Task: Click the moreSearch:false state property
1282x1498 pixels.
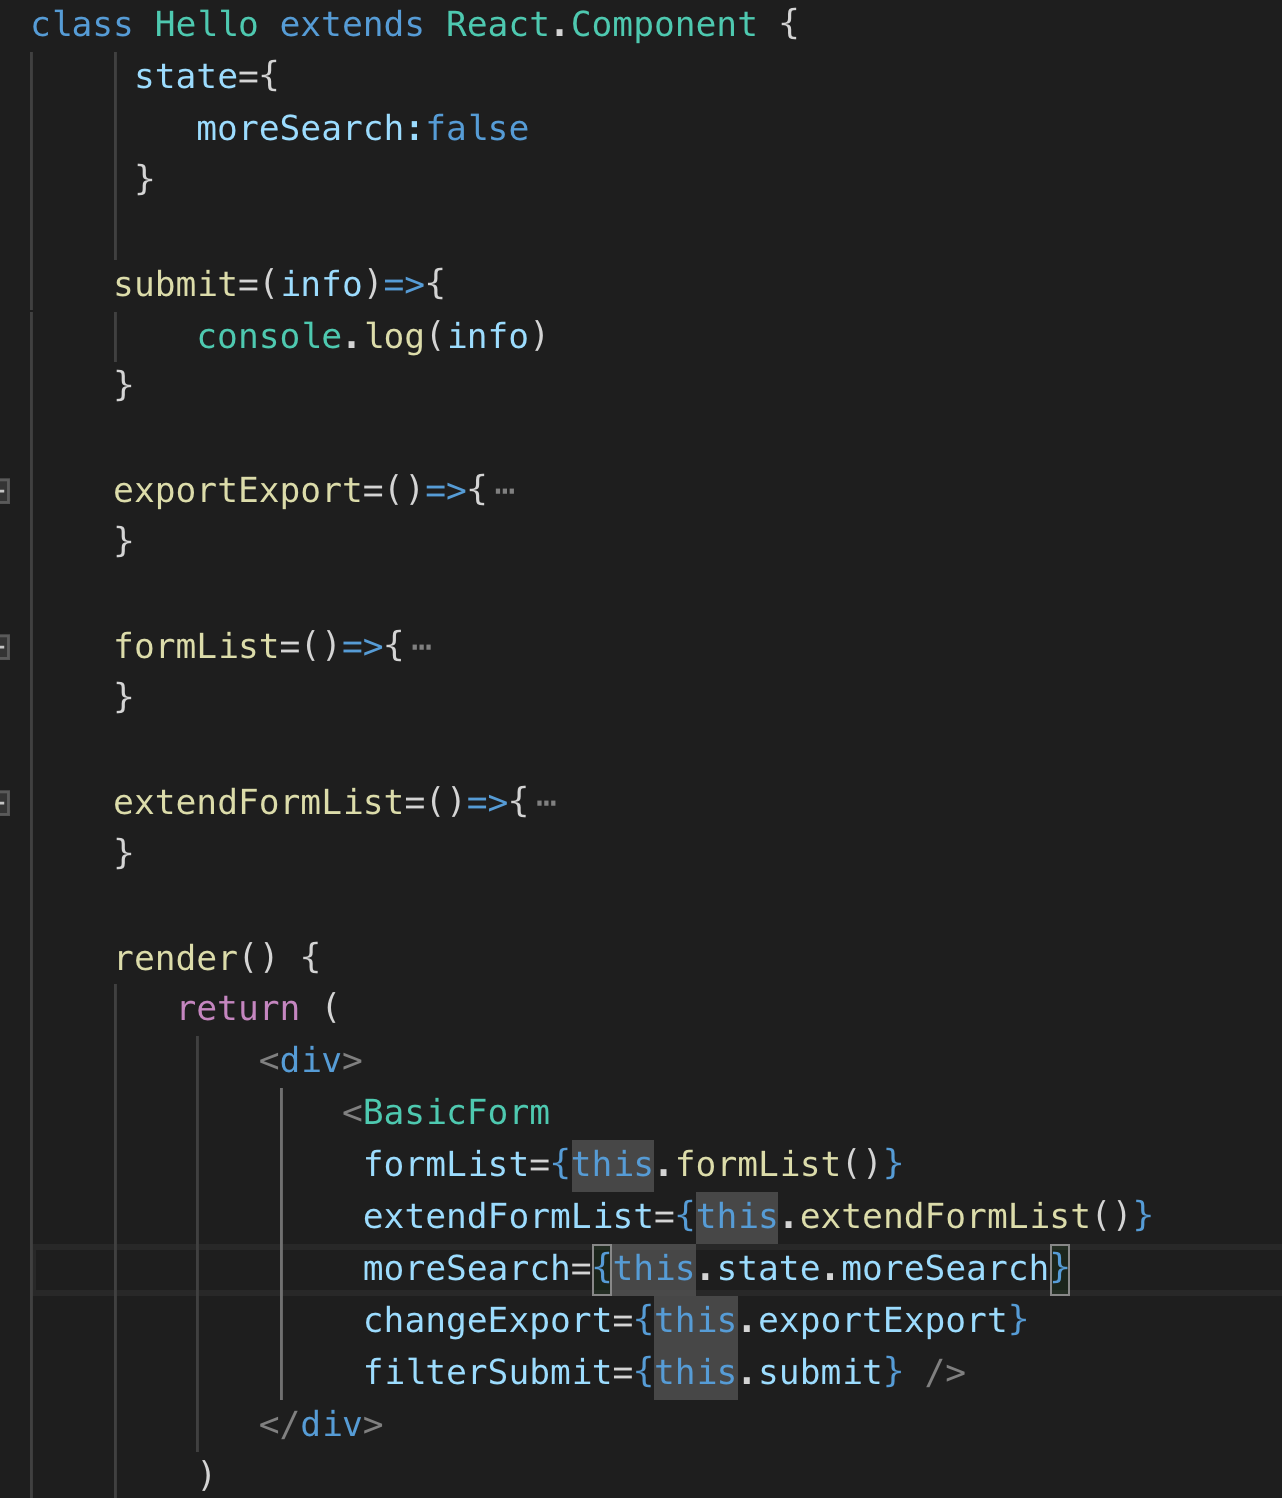Action: 362,128
